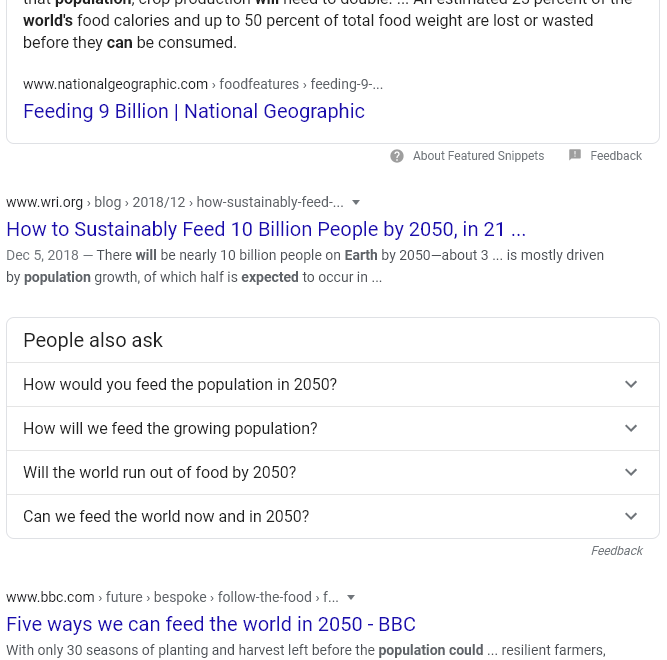The image size is (667, 660).
Task: Open Feeding 9 Billion National Geographic link
Action: tap(194, 111)
